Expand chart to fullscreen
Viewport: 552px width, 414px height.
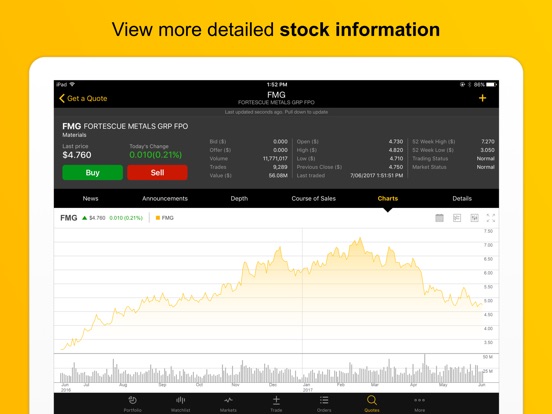(491, 218)
